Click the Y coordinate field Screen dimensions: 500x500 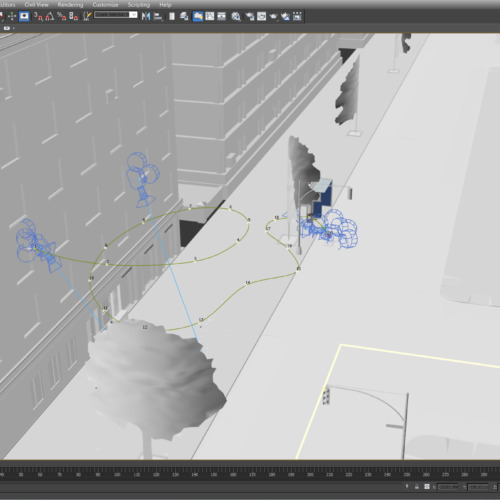tap(478, 487)
